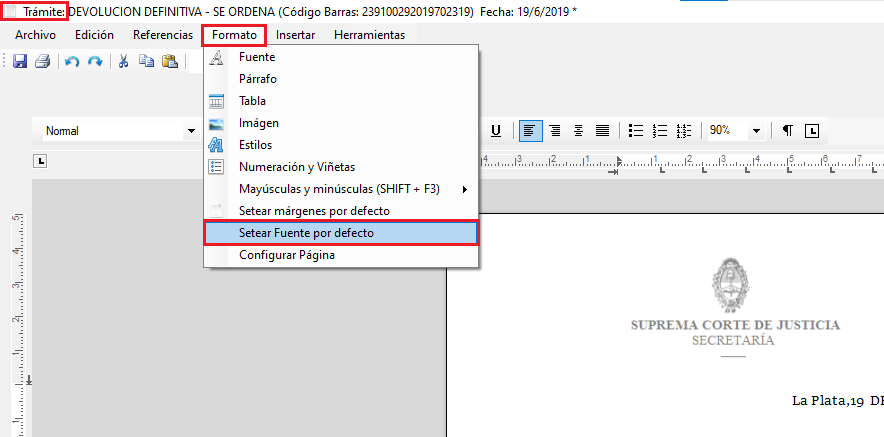Cut selection with the scissors icon

[123, 62]
